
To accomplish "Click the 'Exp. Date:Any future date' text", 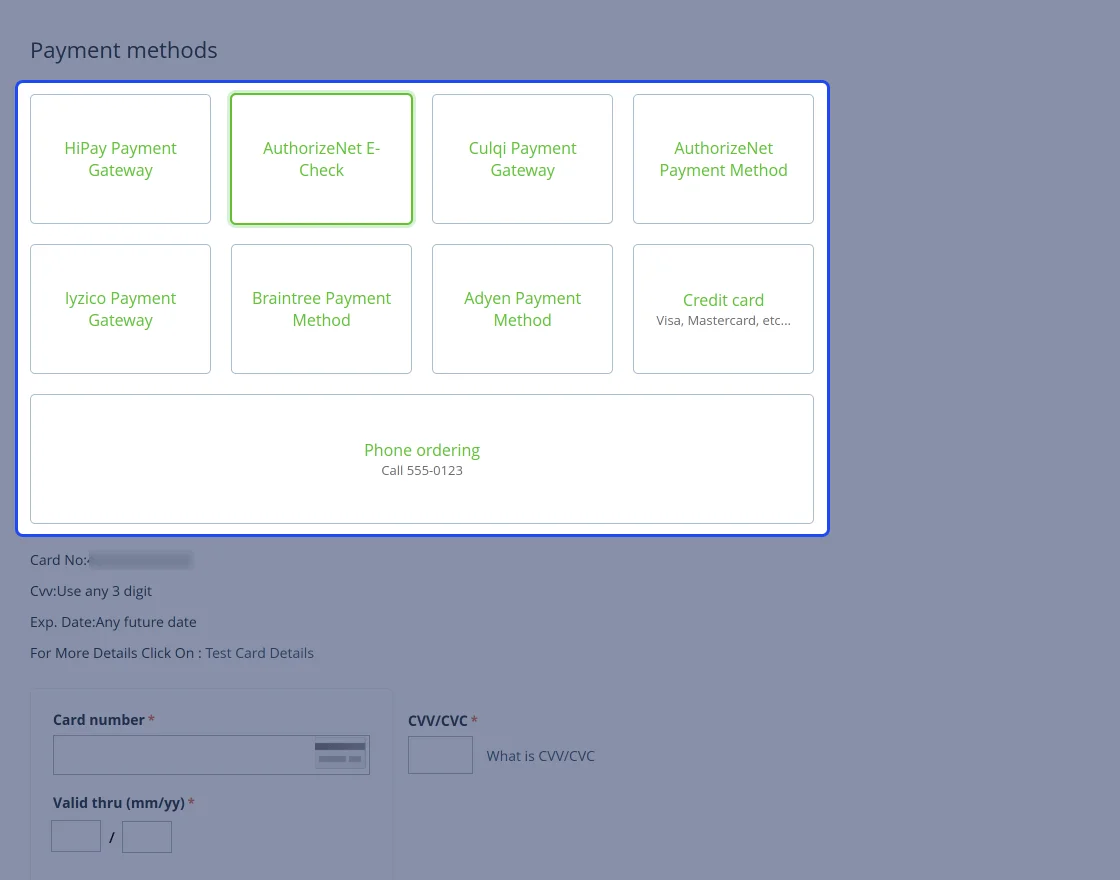I will pyautogui.click(x=113, y=622).
